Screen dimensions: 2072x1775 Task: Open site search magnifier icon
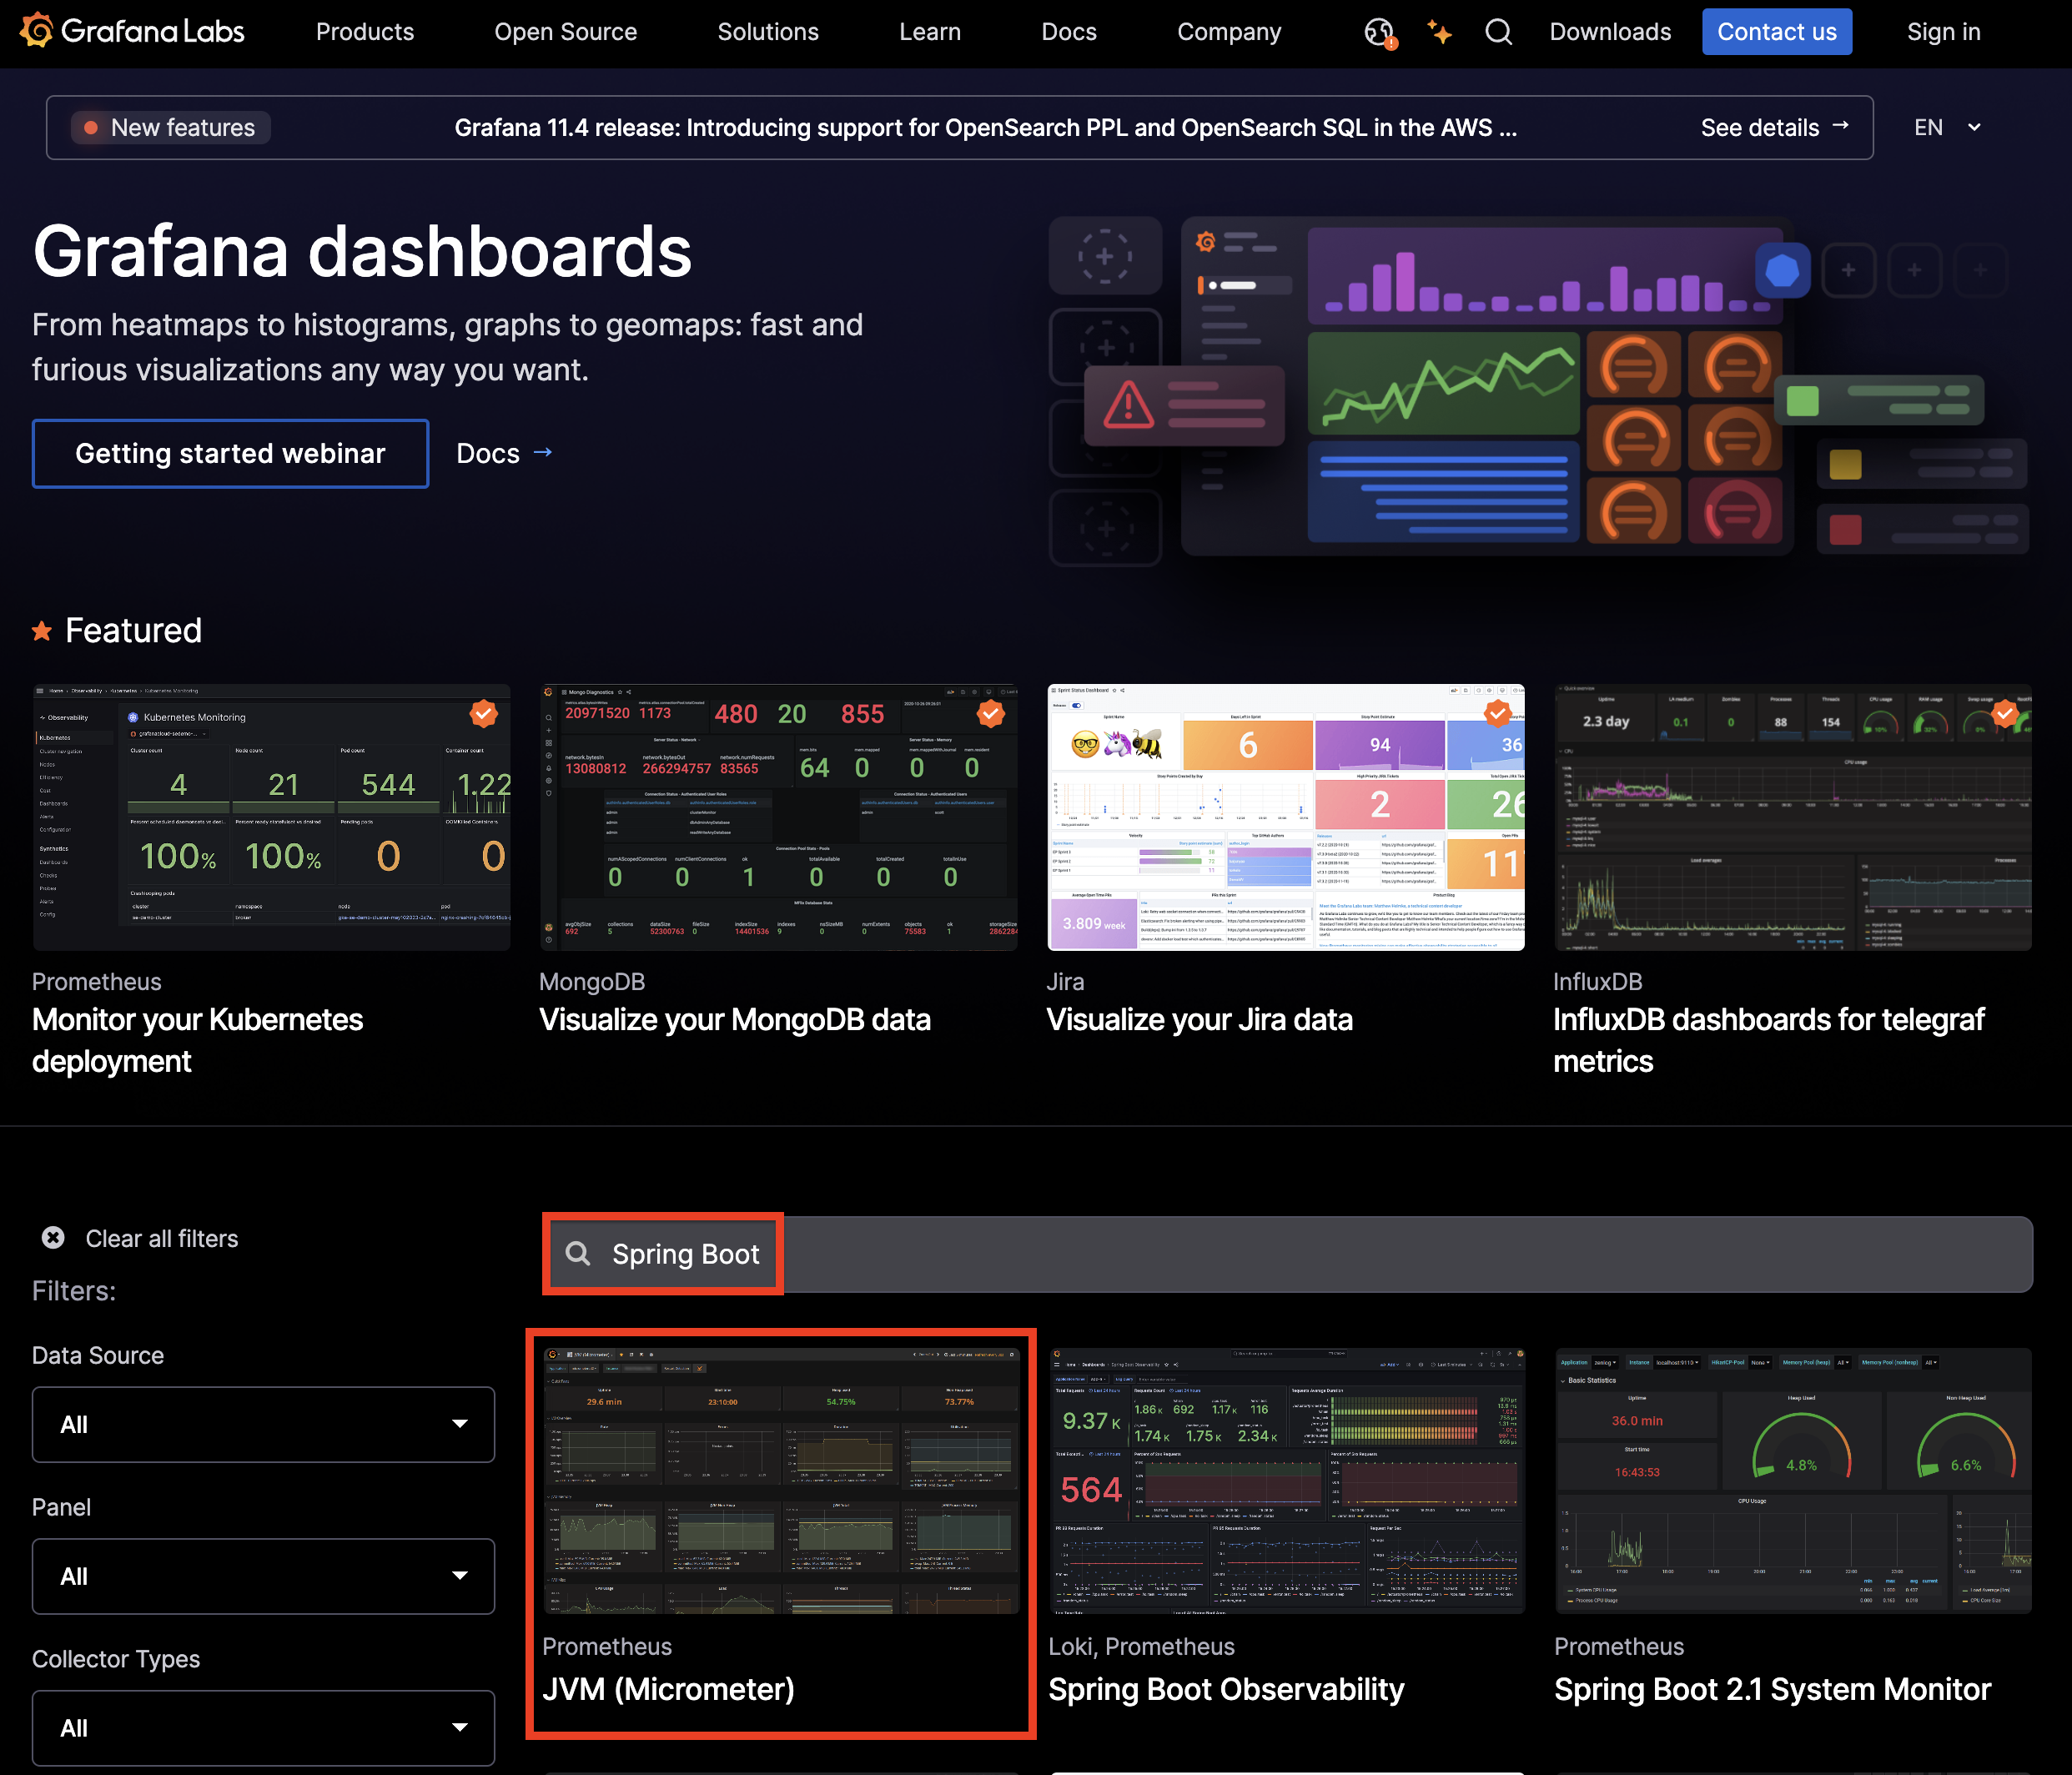[x=1498, y=32]
